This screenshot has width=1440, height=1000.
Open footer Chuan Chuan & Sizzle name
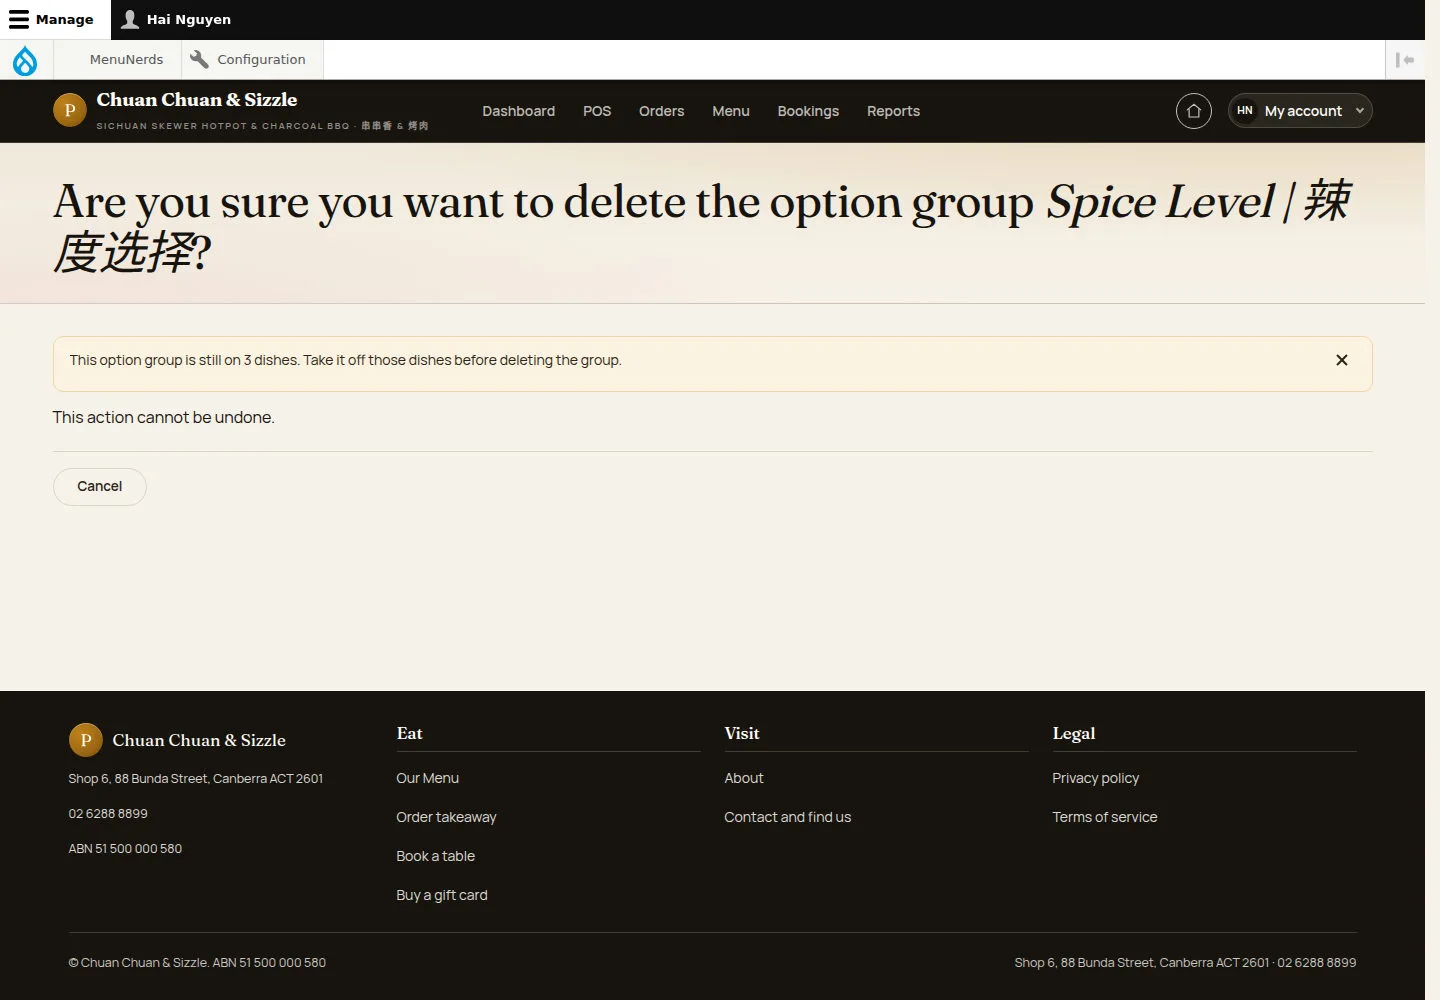pos(199,740)
